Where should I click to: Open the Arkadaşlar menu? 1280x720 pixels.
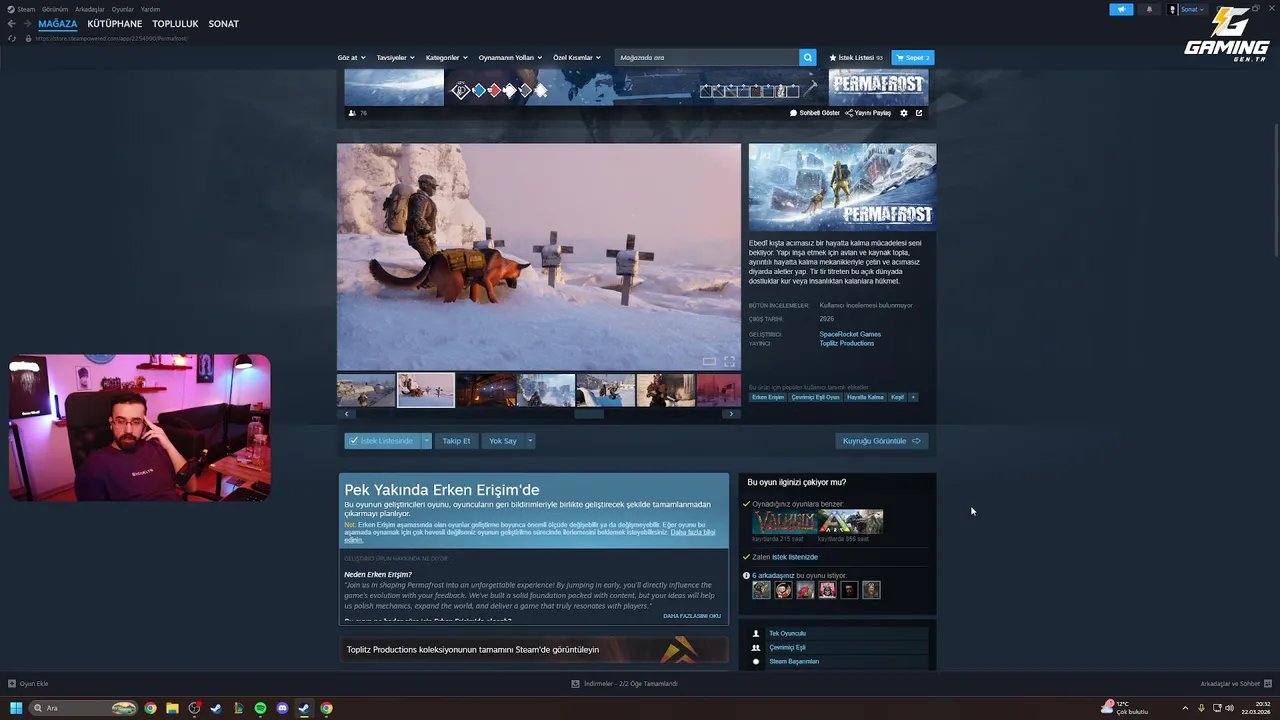click(x=90, y=9)
